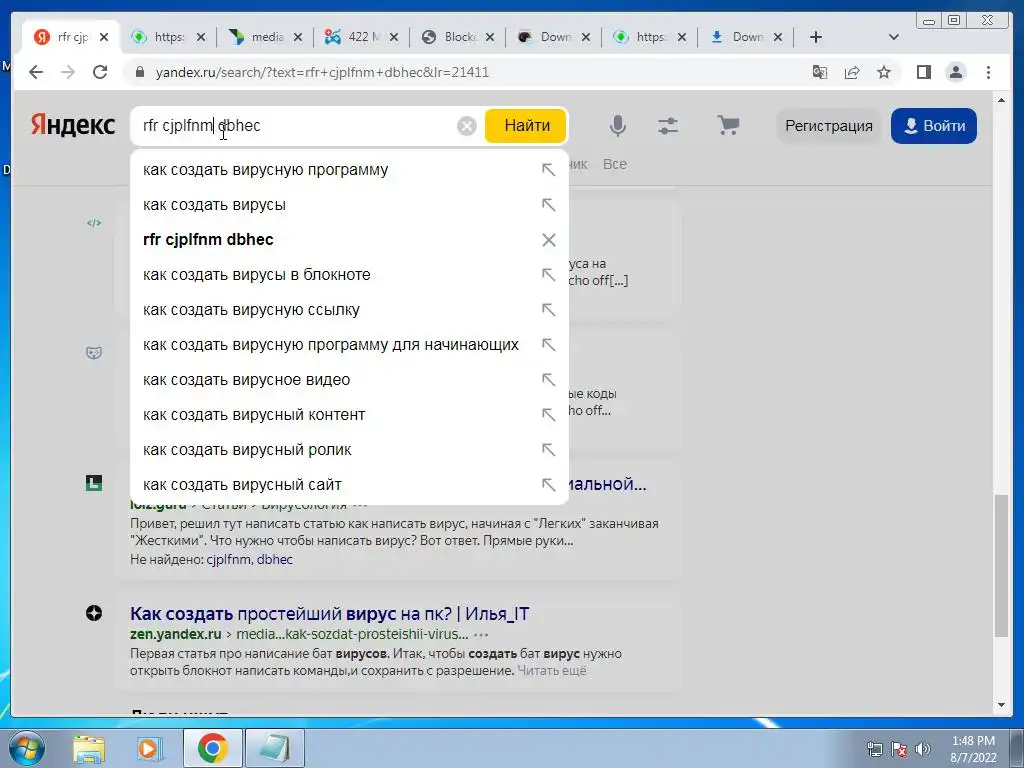Select suggestion как создать вирусную программу
Viewport: 1024px width, 768px height.
click(349, 170)
